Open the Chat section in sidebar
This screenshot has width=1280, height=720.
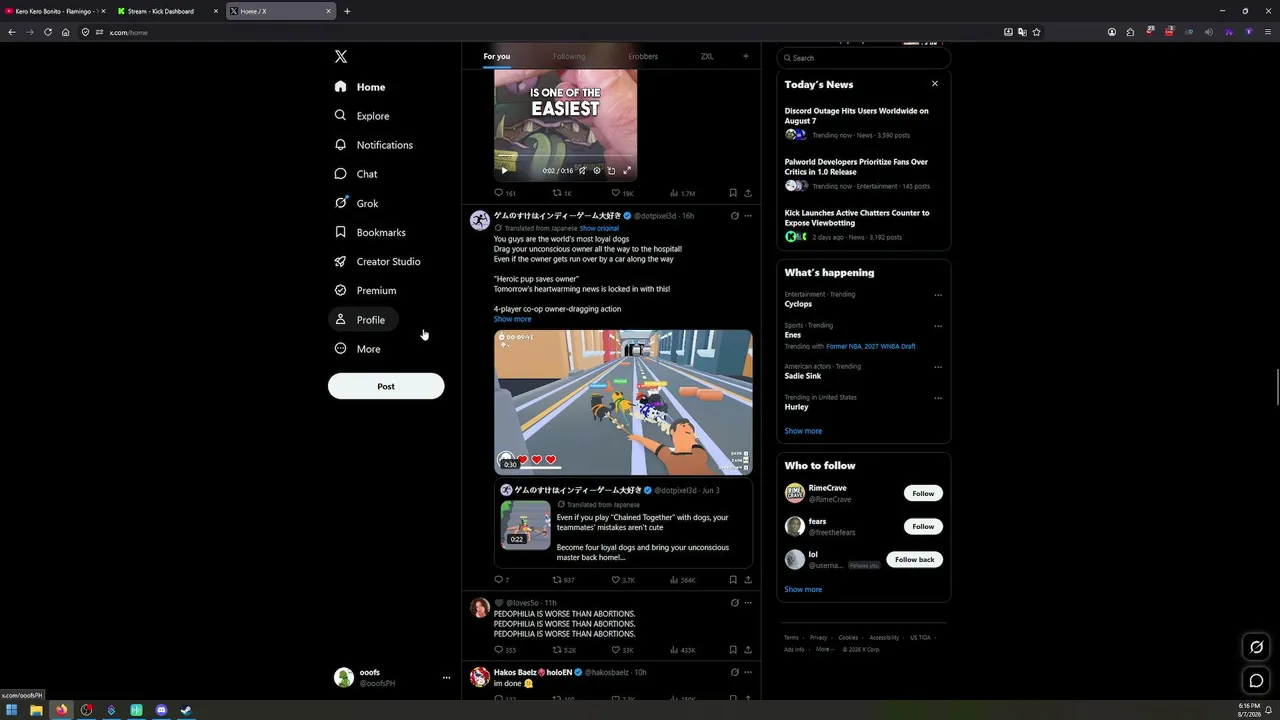(356, 174)
